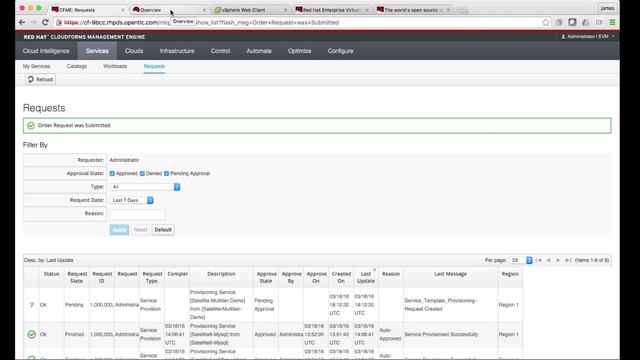Click the browser forward arrow

coord(33,22)
